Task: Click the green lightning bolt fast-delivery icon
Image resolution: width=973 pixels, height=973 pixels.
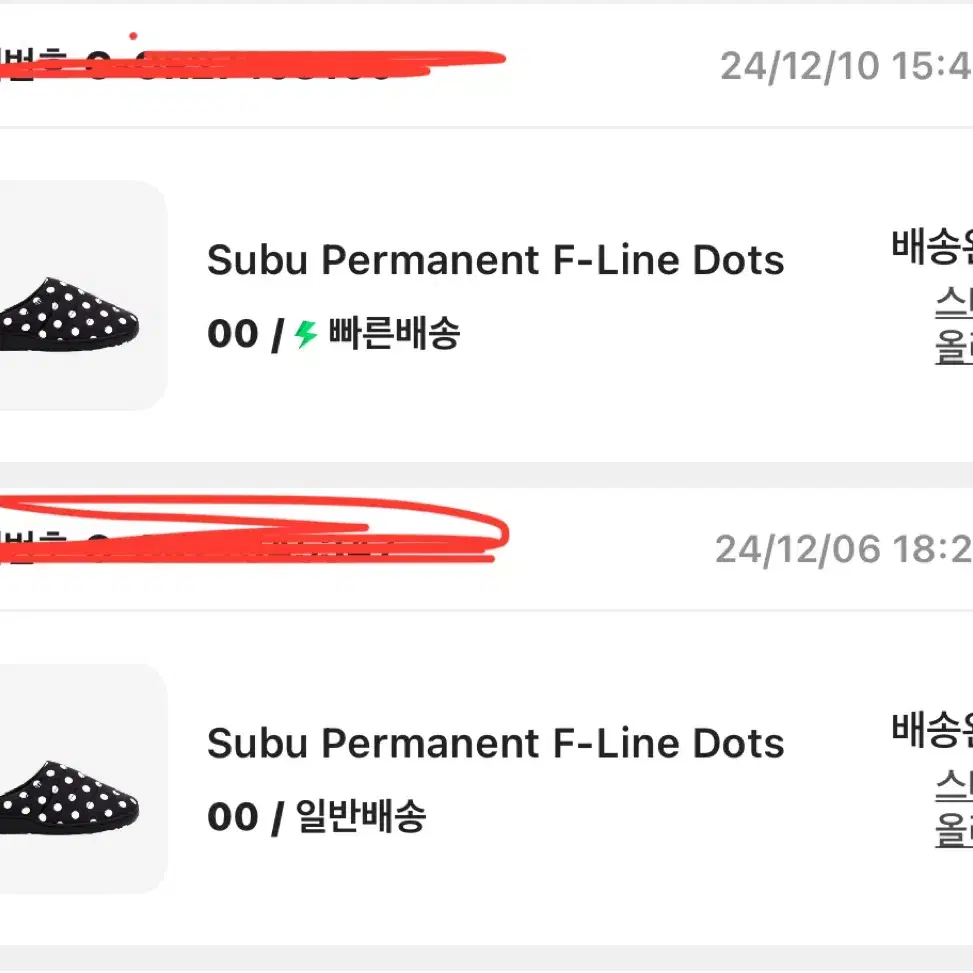Action: pyautogui.click(x=305, y=334)
